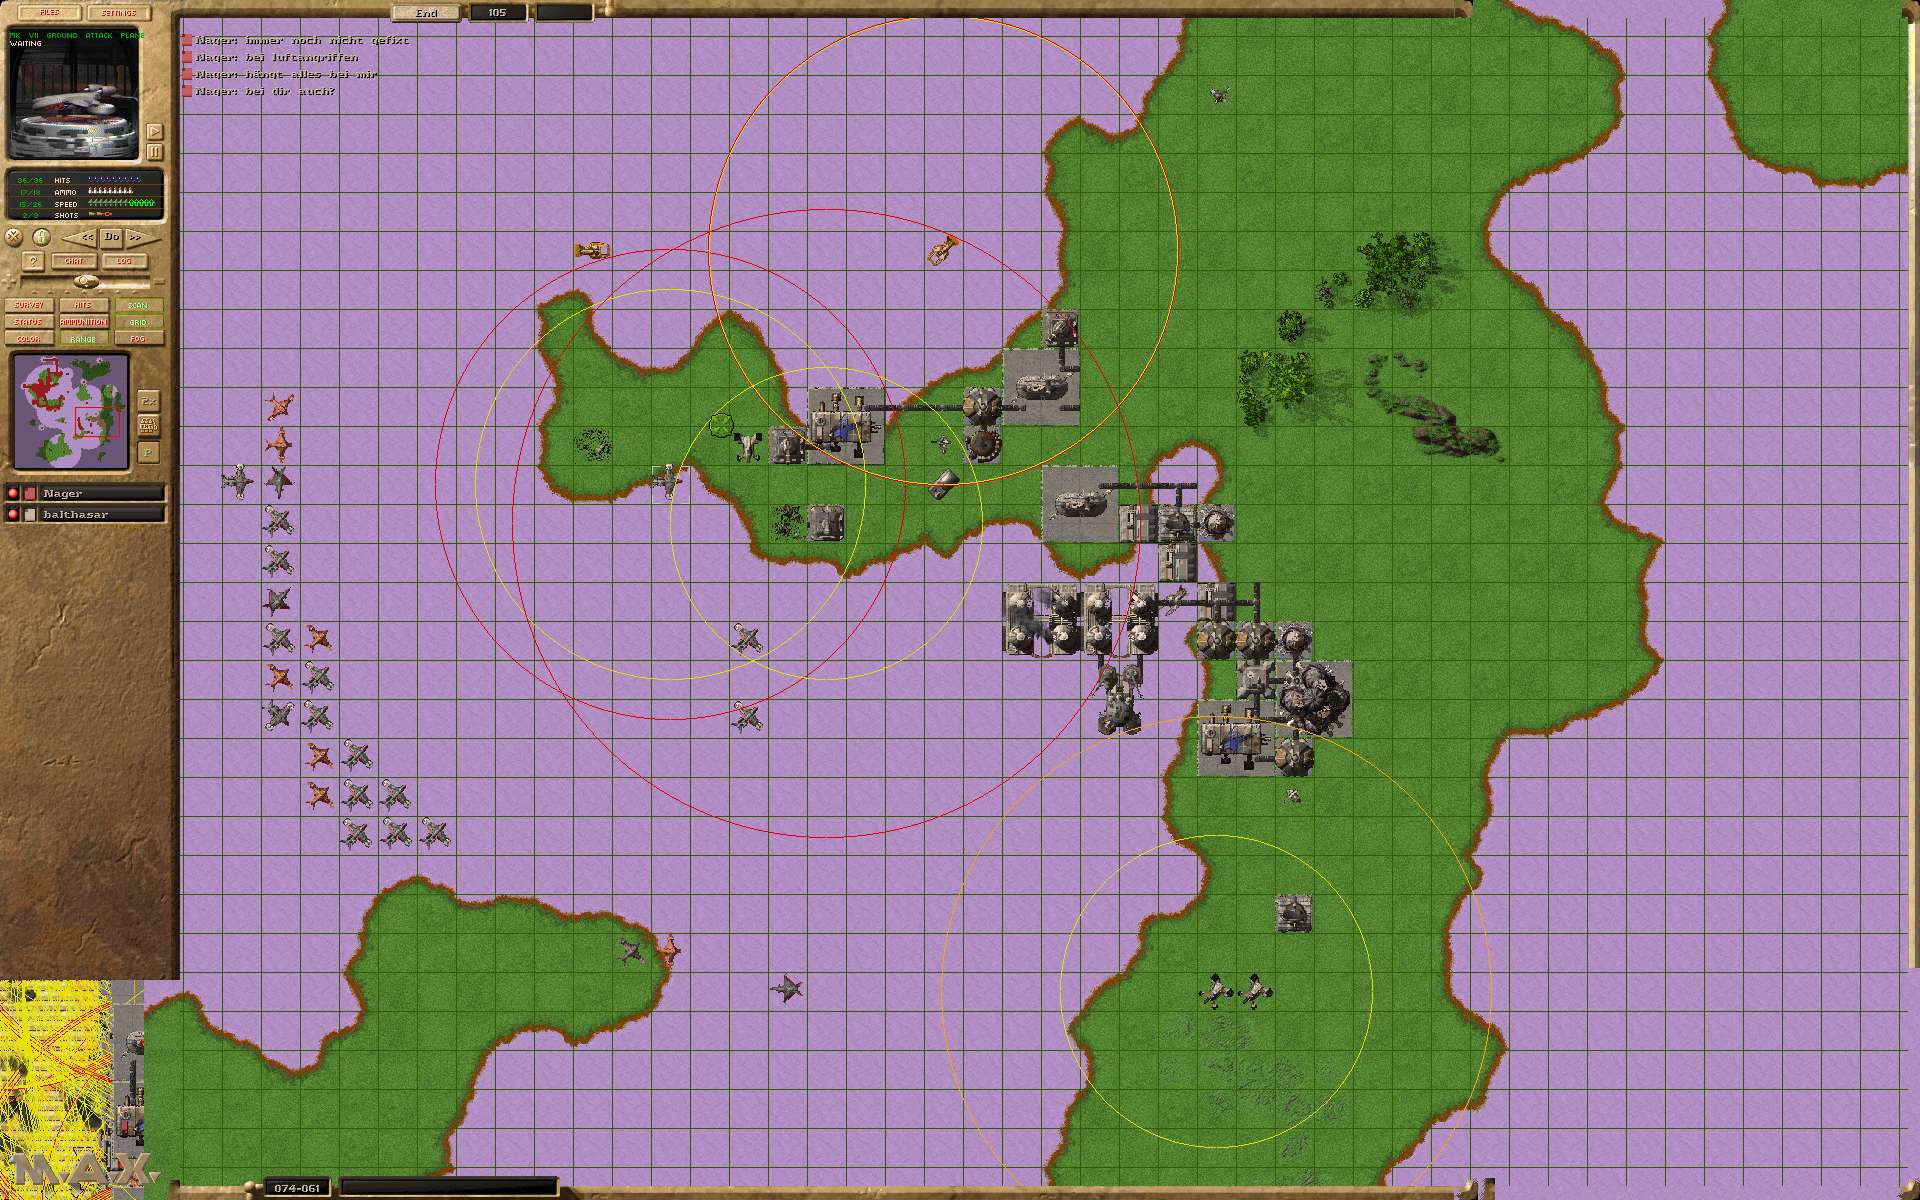Toggle the Status display
This screenshot has width=1920, height=1200.
(28, 322)
